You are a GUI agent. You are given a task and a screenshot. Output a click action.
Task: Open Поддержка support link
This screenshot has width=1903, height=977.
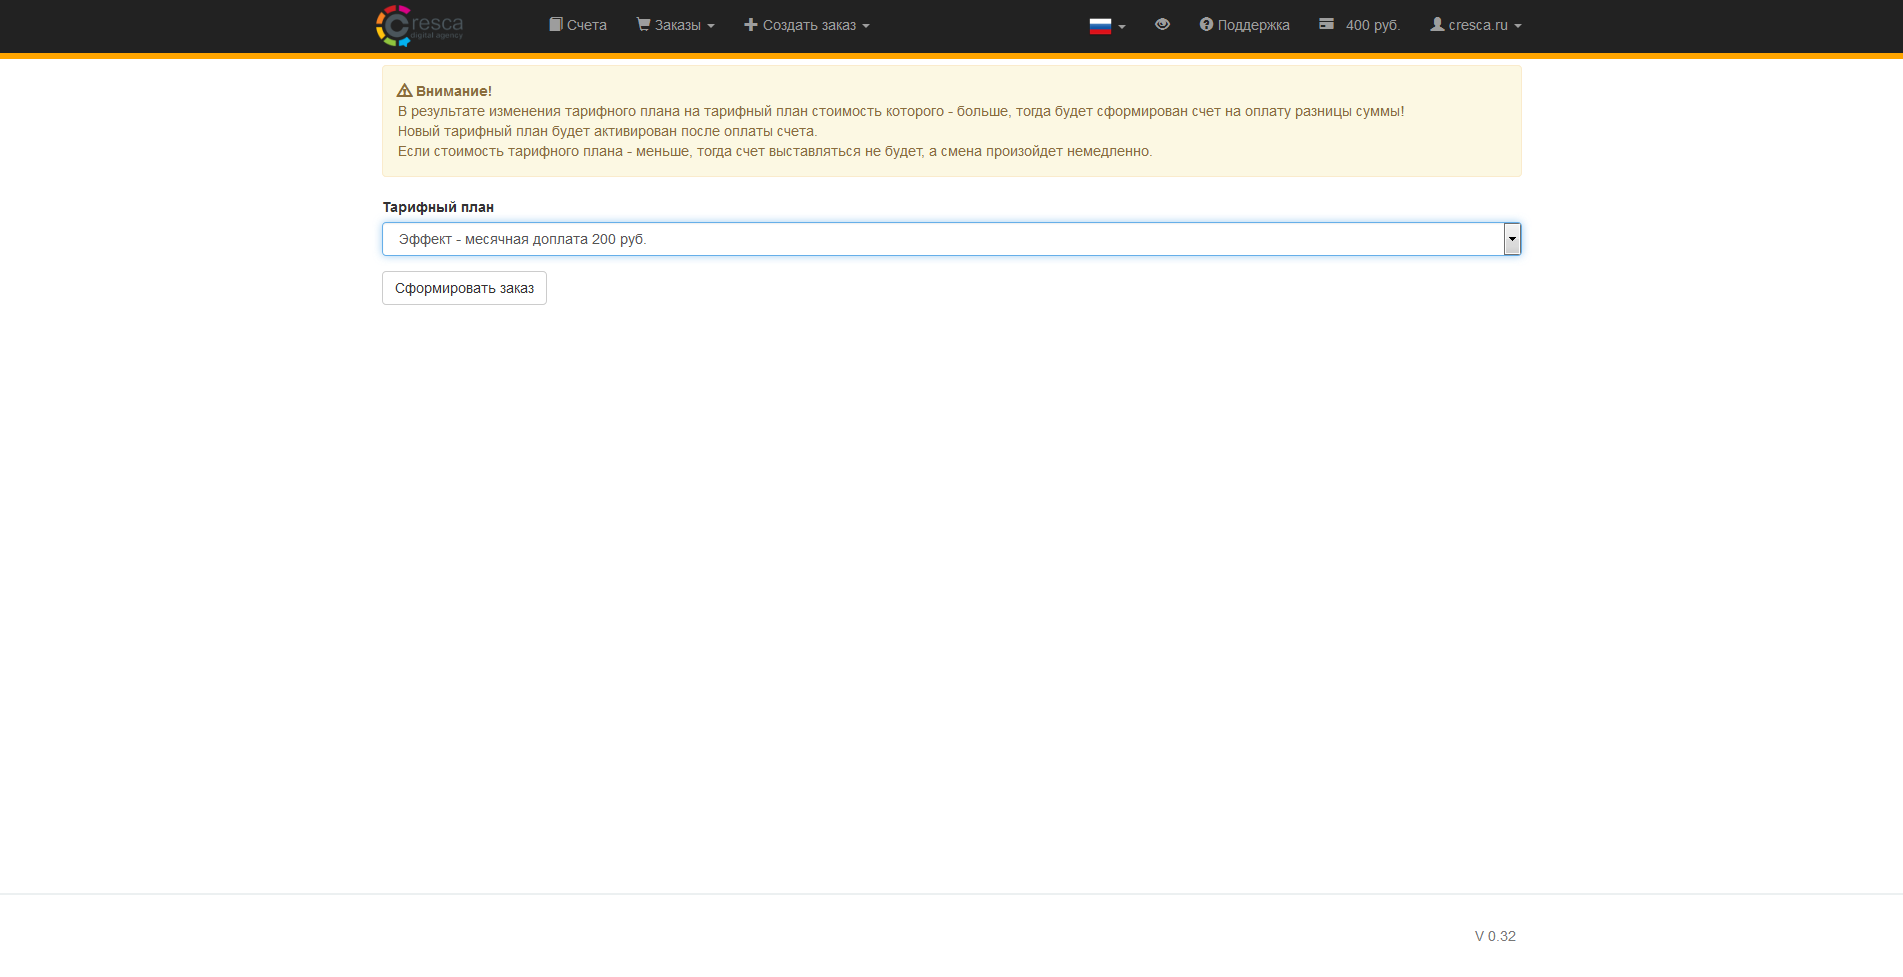click(x=1245, y=25)
